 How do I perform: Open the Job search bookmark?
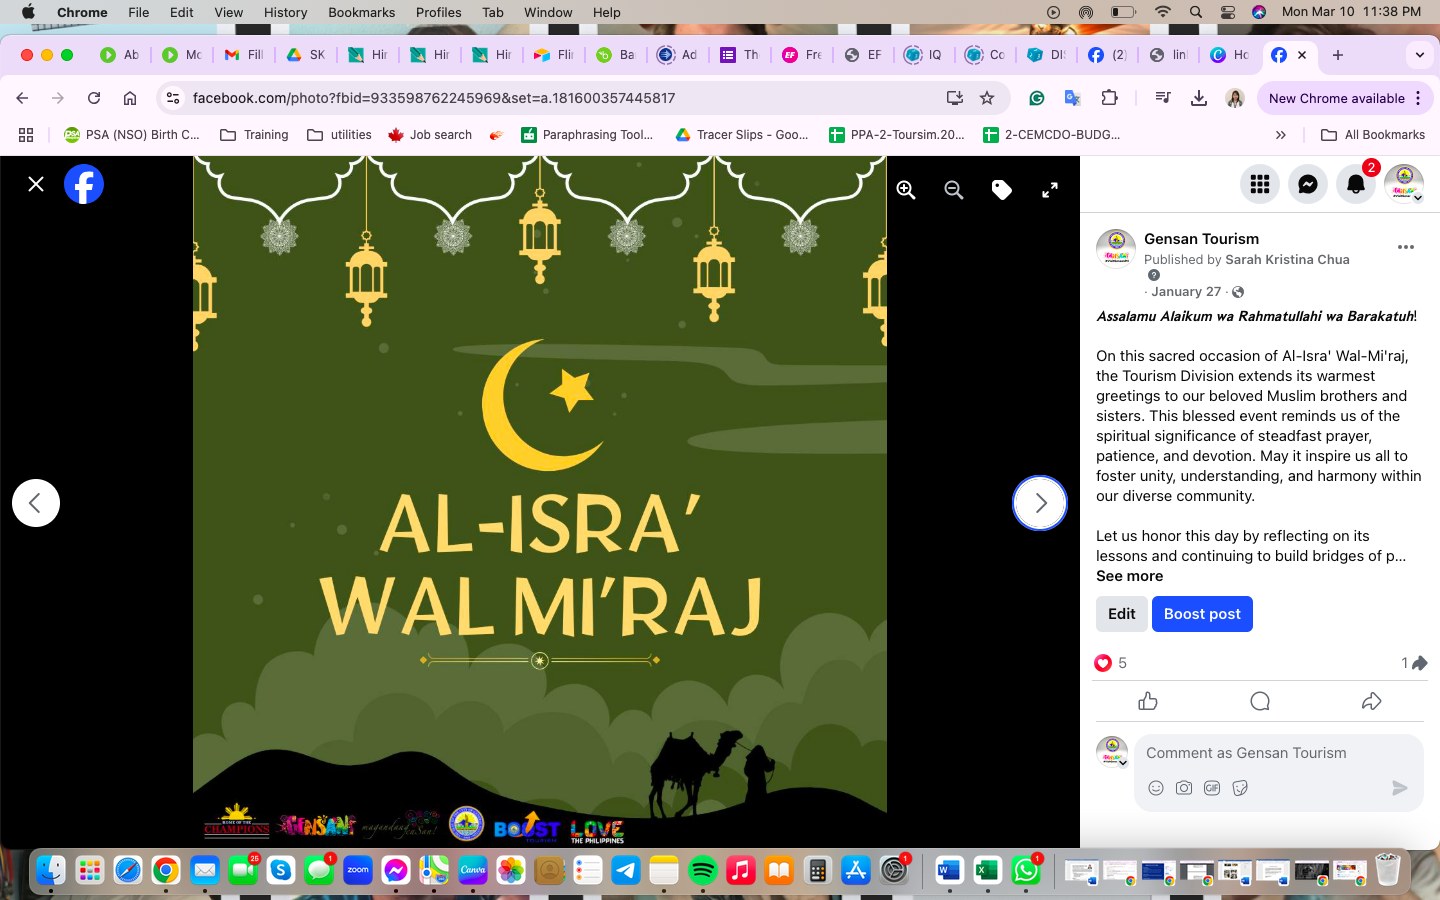(x=430, y=135)
